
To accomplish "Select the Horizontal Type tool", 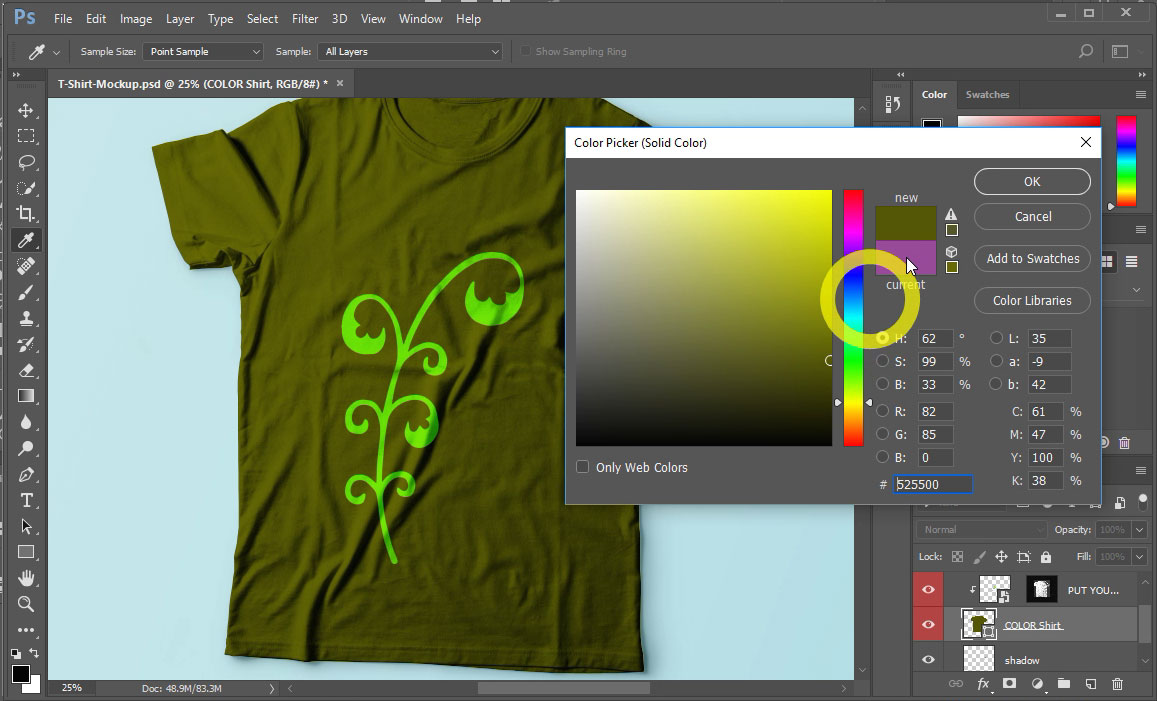I will tap(26, 500).
